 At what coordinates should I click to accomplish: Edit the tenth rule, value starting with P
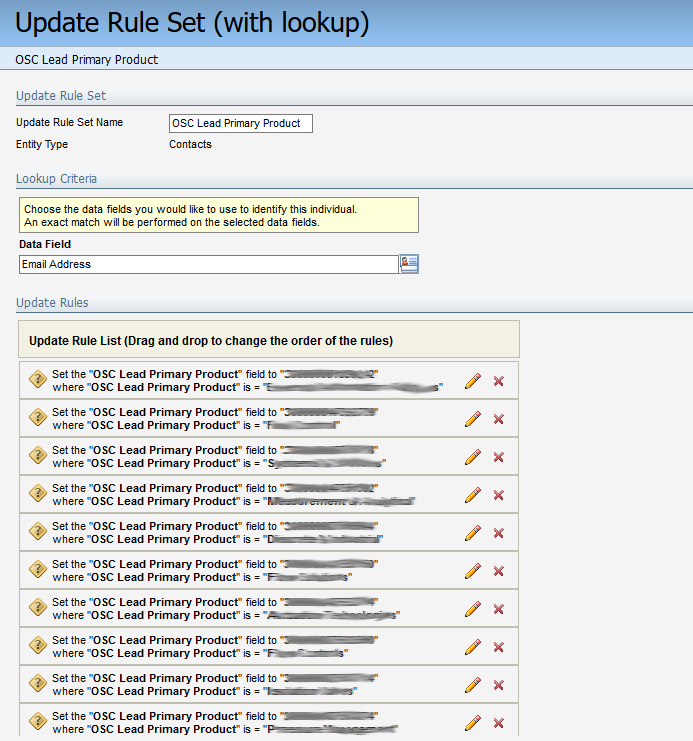coord(473,723)
